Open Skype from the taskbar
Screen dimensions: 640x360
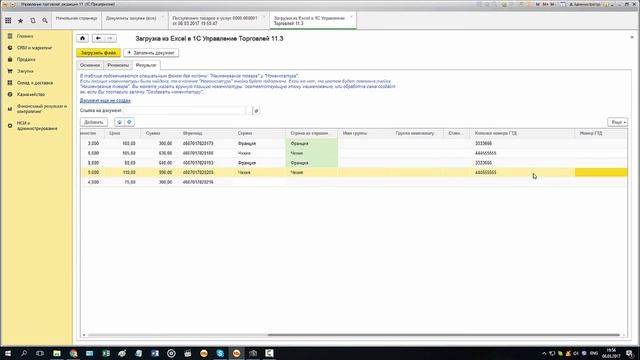pos(220,353)
